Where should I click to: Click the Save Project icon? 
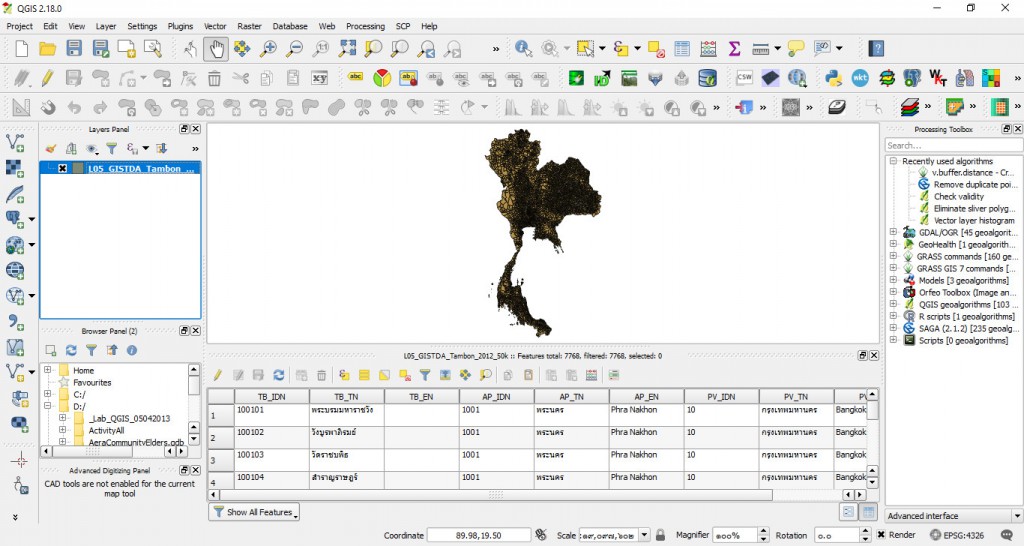tap(74, 48)
